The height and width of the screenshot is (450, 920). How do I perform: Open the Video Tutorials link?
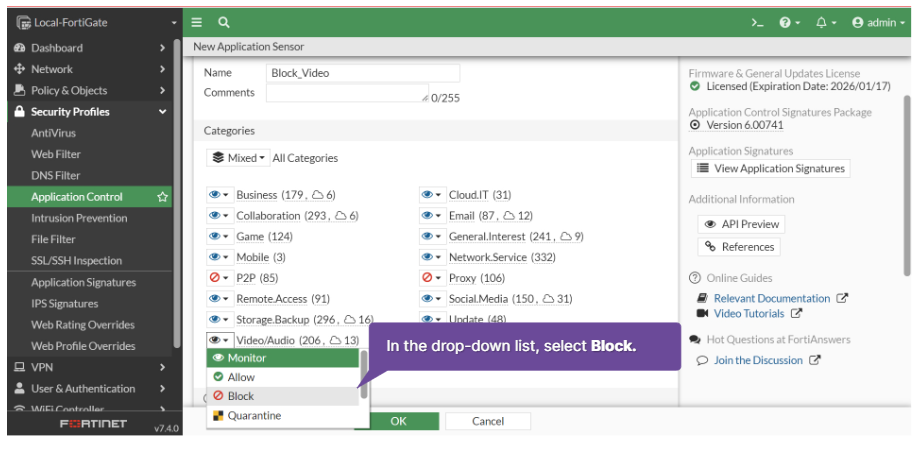[749, 313]
